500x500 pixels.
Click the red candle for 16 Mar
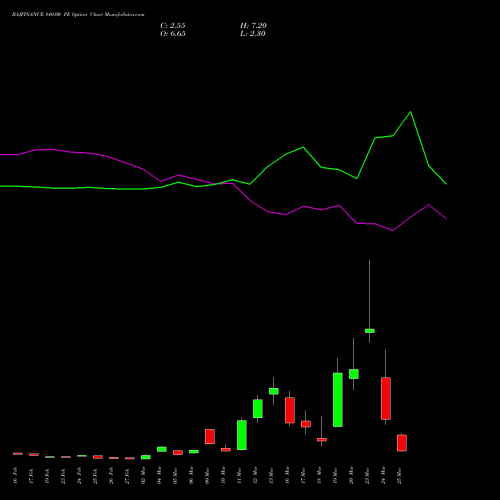point(290,410)
